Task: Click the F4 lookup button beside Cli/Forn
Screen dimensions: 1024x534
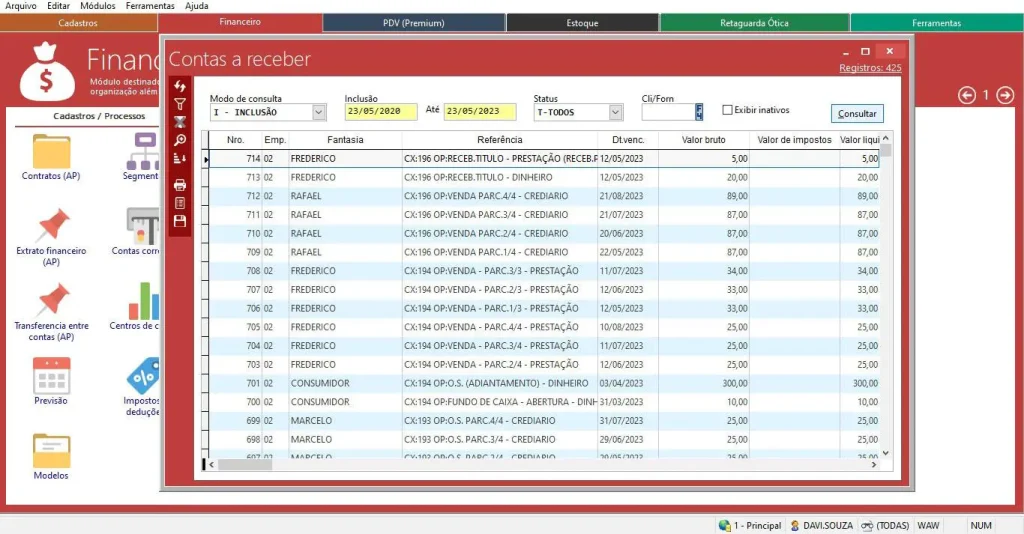Action: pos(699,112)
